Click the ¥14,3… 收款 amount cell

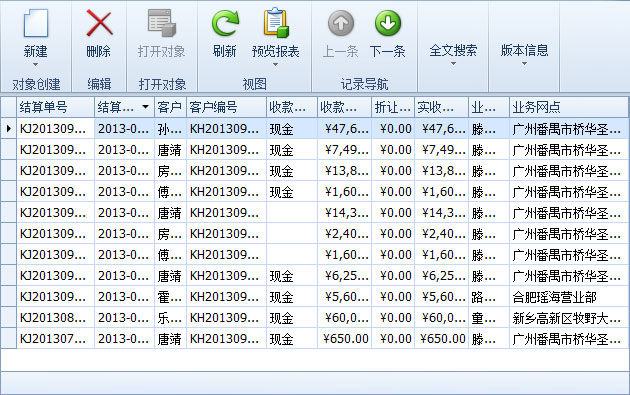point(344,213)
